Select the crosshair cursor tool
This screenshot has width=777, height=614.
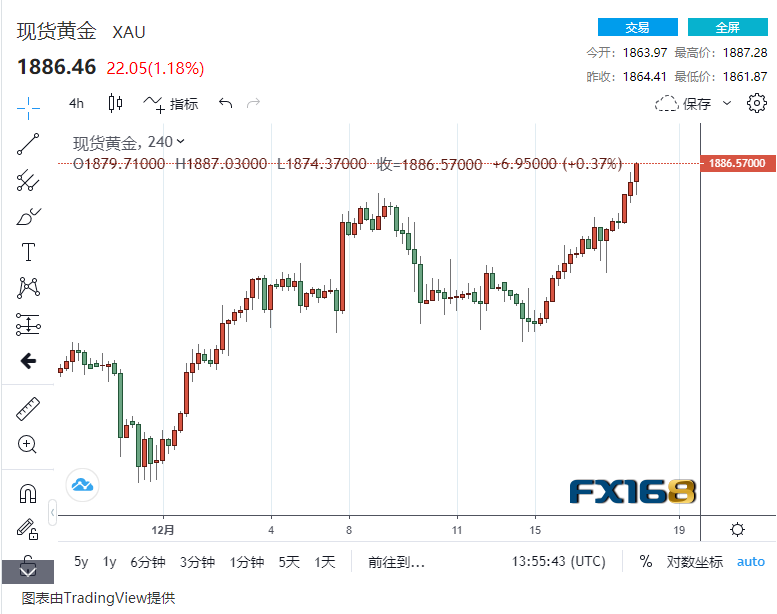point(28,105)
